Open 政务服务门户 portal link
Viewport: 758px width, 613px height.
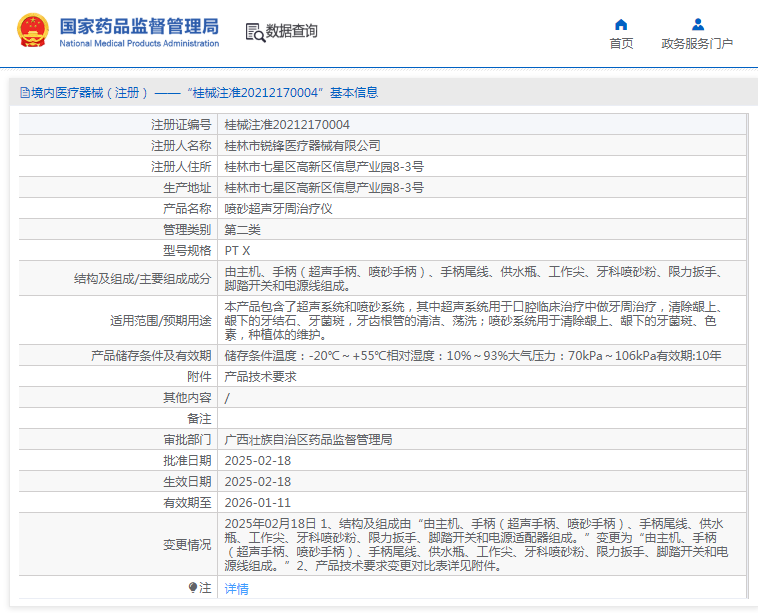click(x=697, y=44)
